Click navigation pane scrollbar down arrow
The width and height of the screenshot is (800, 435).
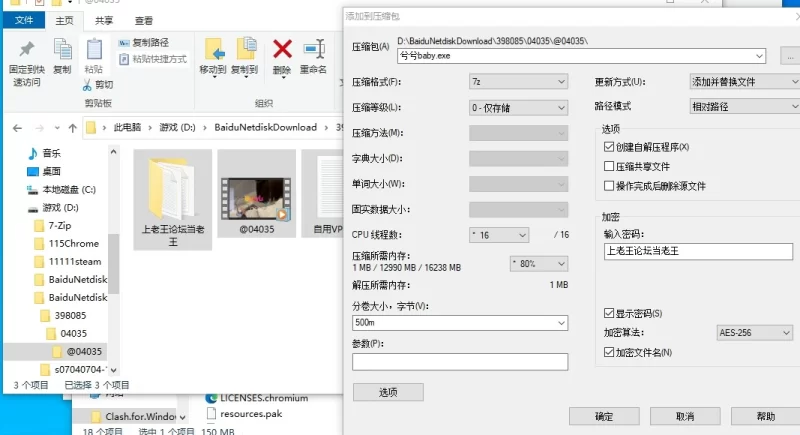coord(113,370)
